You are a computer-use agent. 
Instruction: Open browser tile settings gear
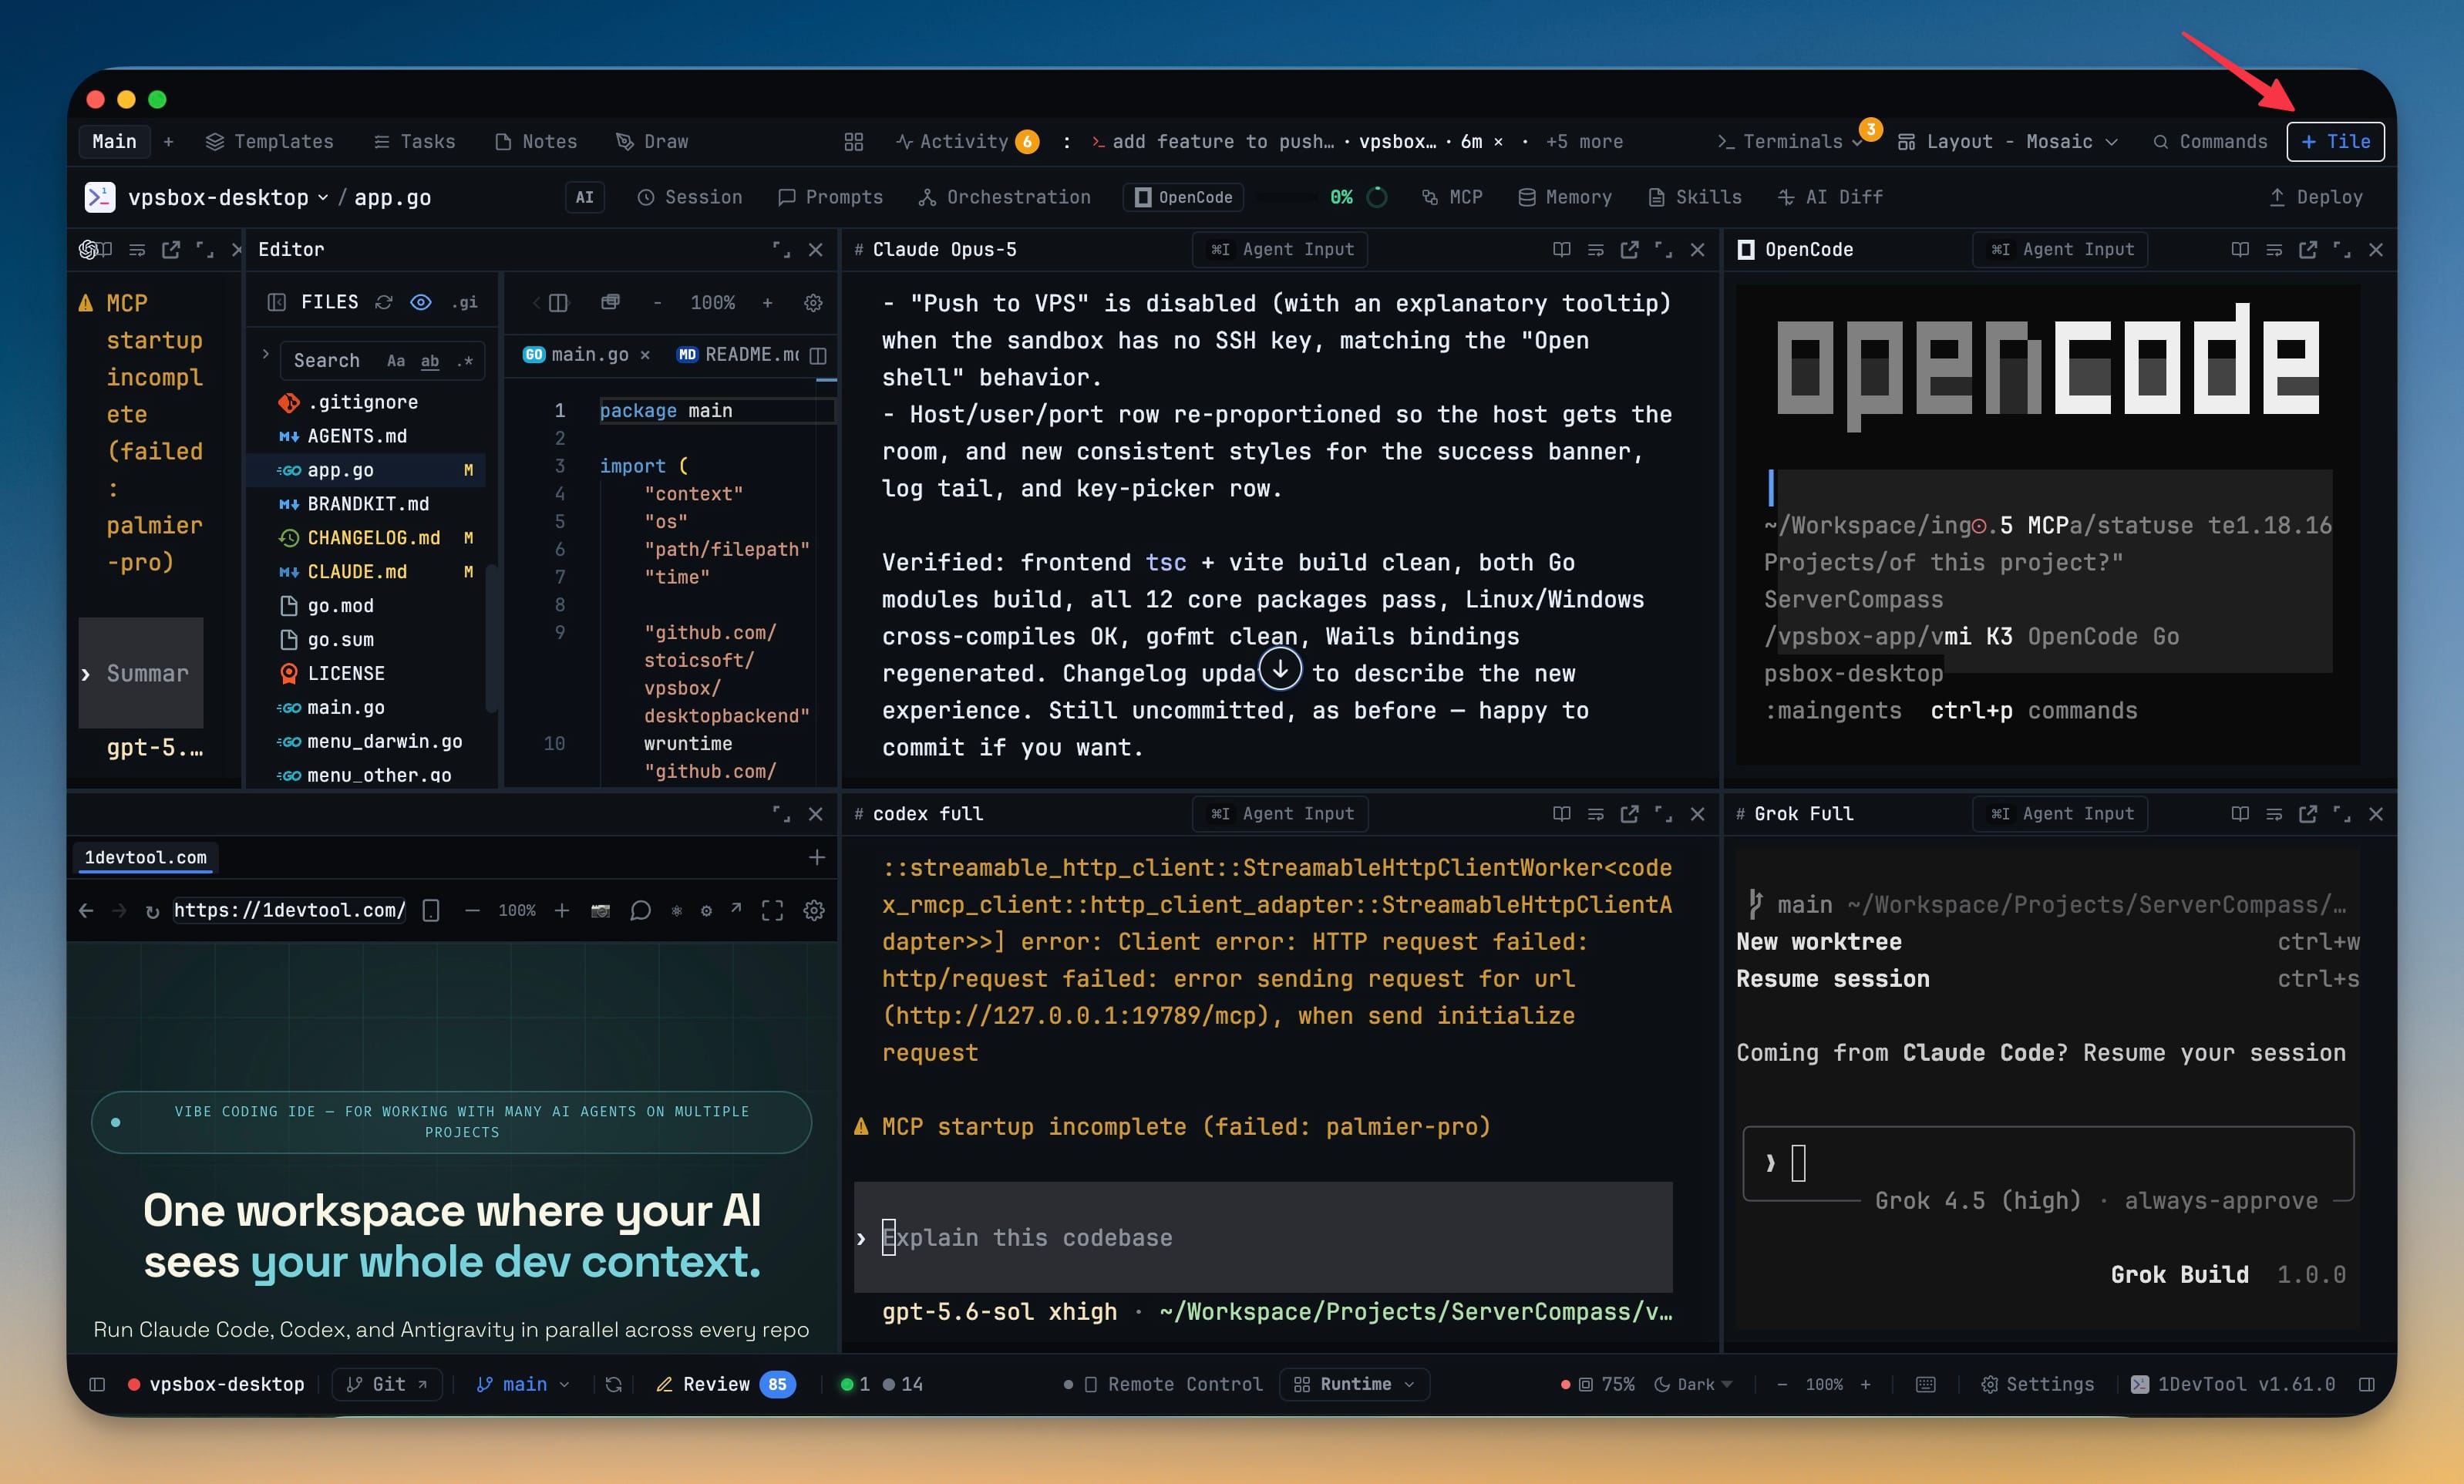pyautogui.click(x=814, y=911)
